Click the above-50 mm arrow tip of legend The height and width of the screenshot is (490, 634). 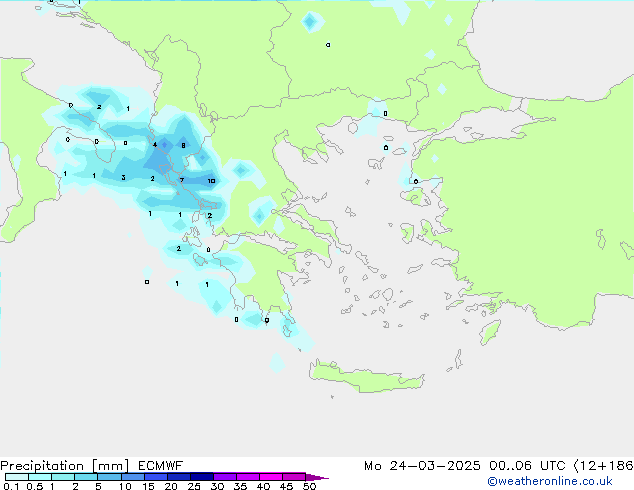(317, 477)
